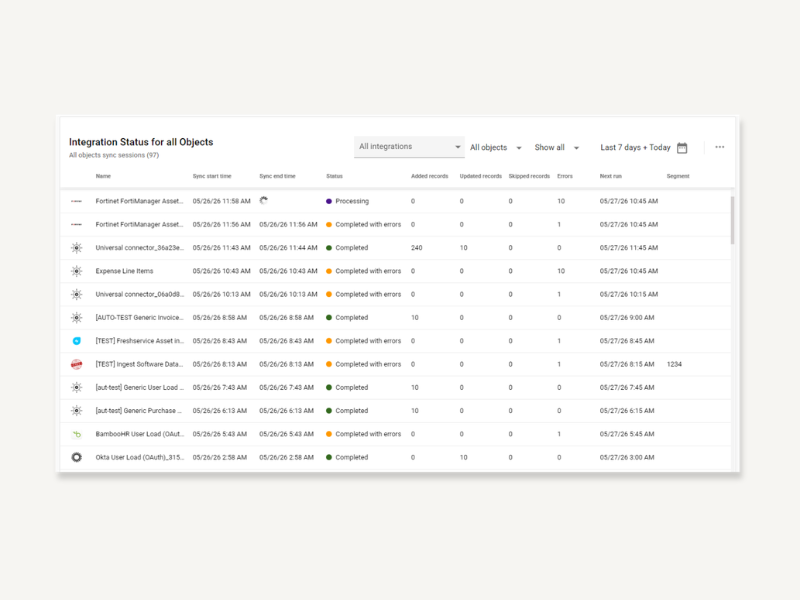Sort by the Errors column header
800x600 pixels.
pos(565,176)
